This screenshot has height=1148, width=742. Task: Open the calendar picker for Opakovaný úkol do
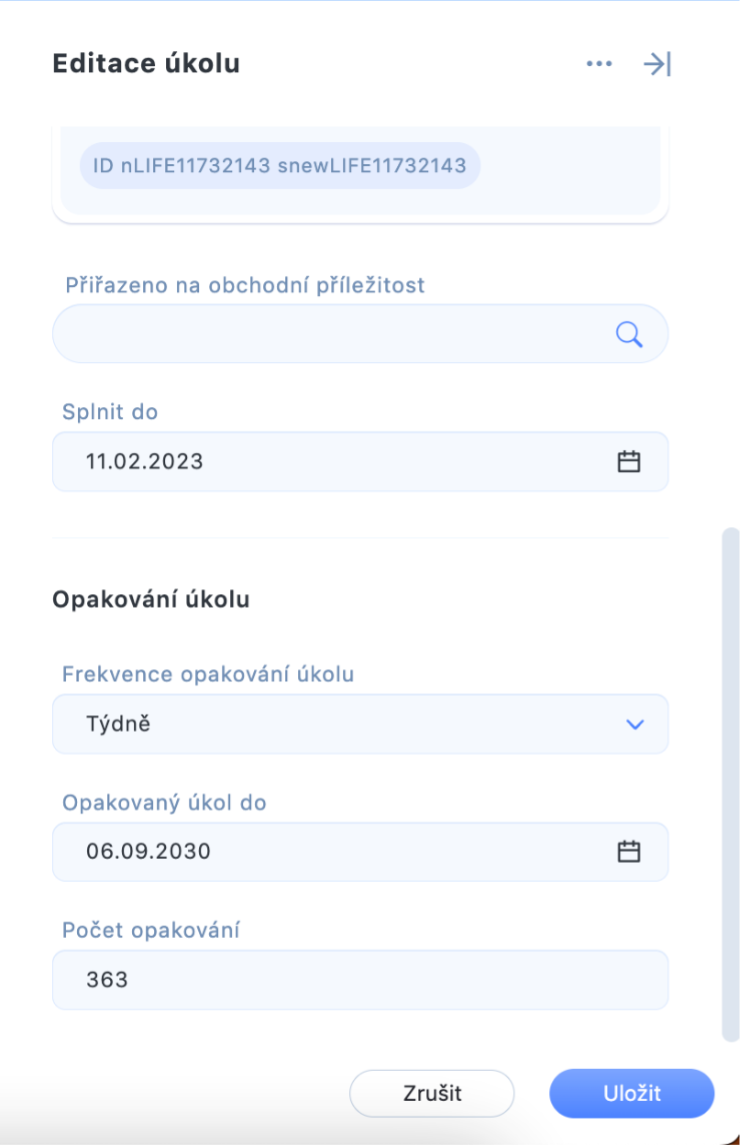point(628,851)
